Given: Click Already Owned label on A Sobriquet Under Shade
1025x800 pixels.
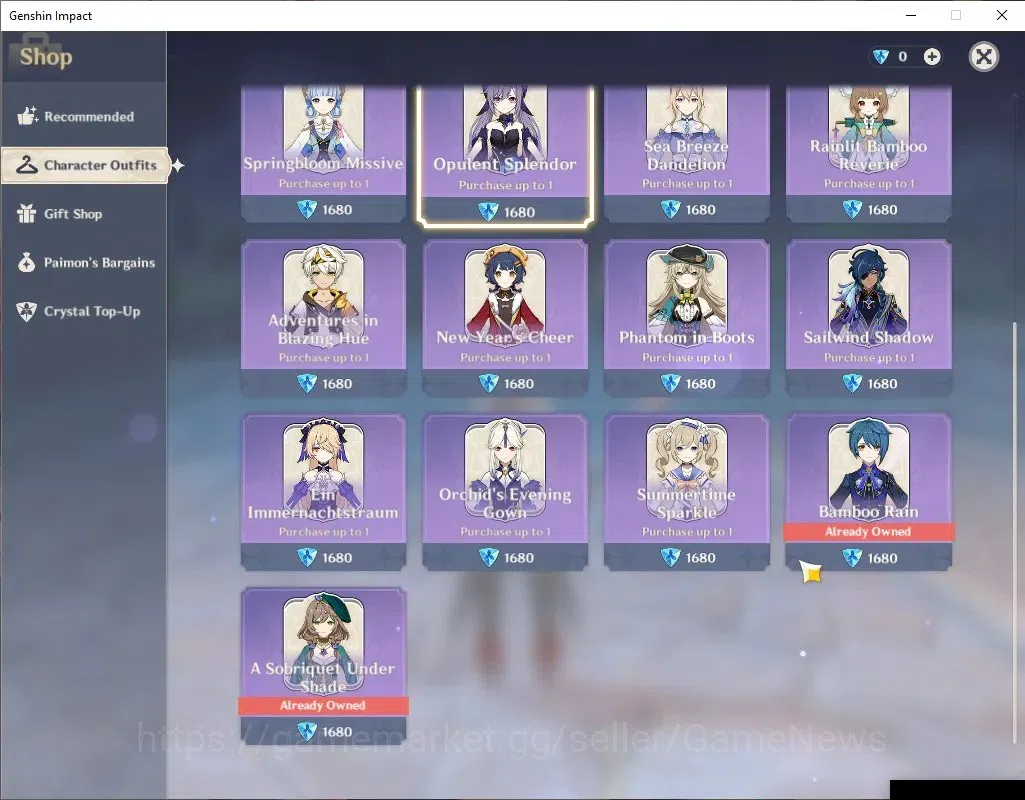Looking at the screenshot, I should [x=323, y=705].
